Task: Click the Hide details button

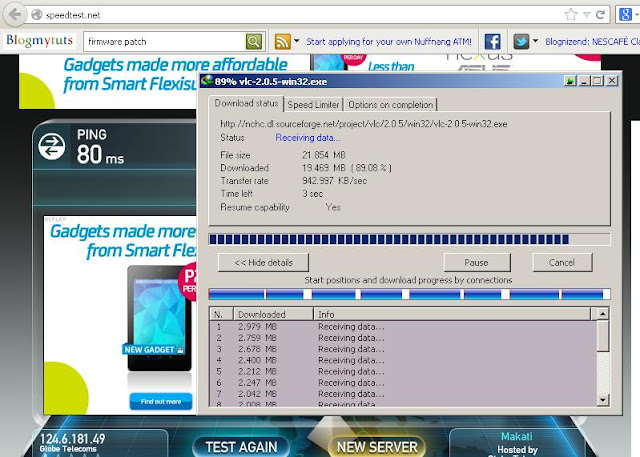Action: pos(263,262)
